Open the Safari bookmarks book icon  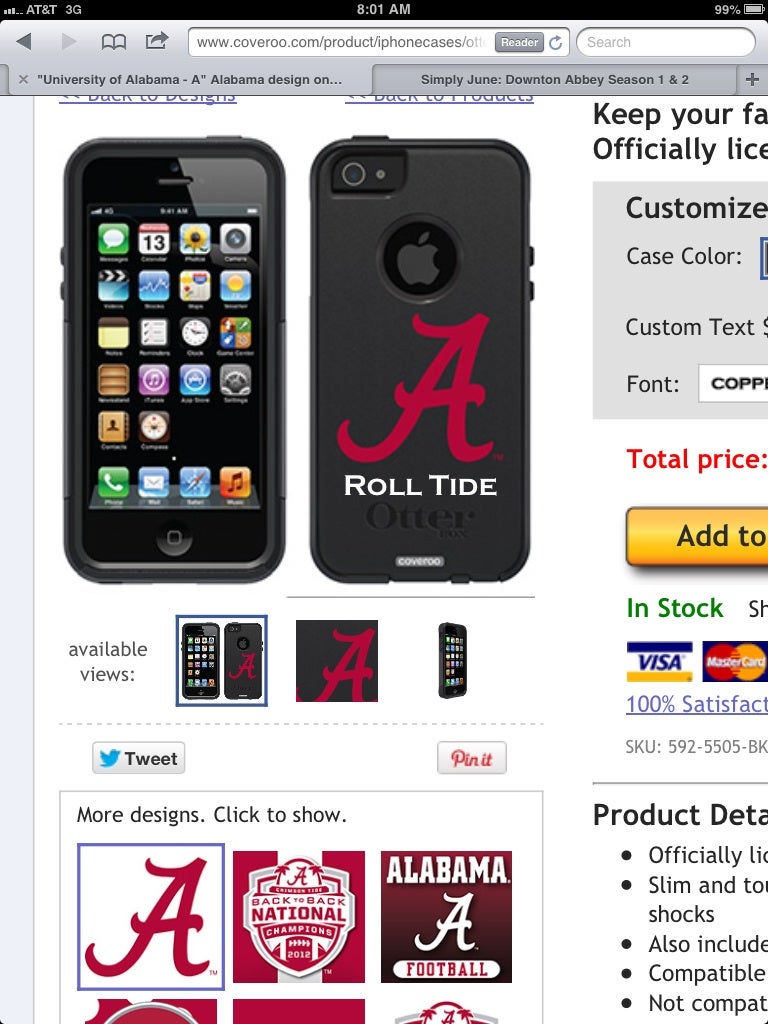click(x=114, y=42)
